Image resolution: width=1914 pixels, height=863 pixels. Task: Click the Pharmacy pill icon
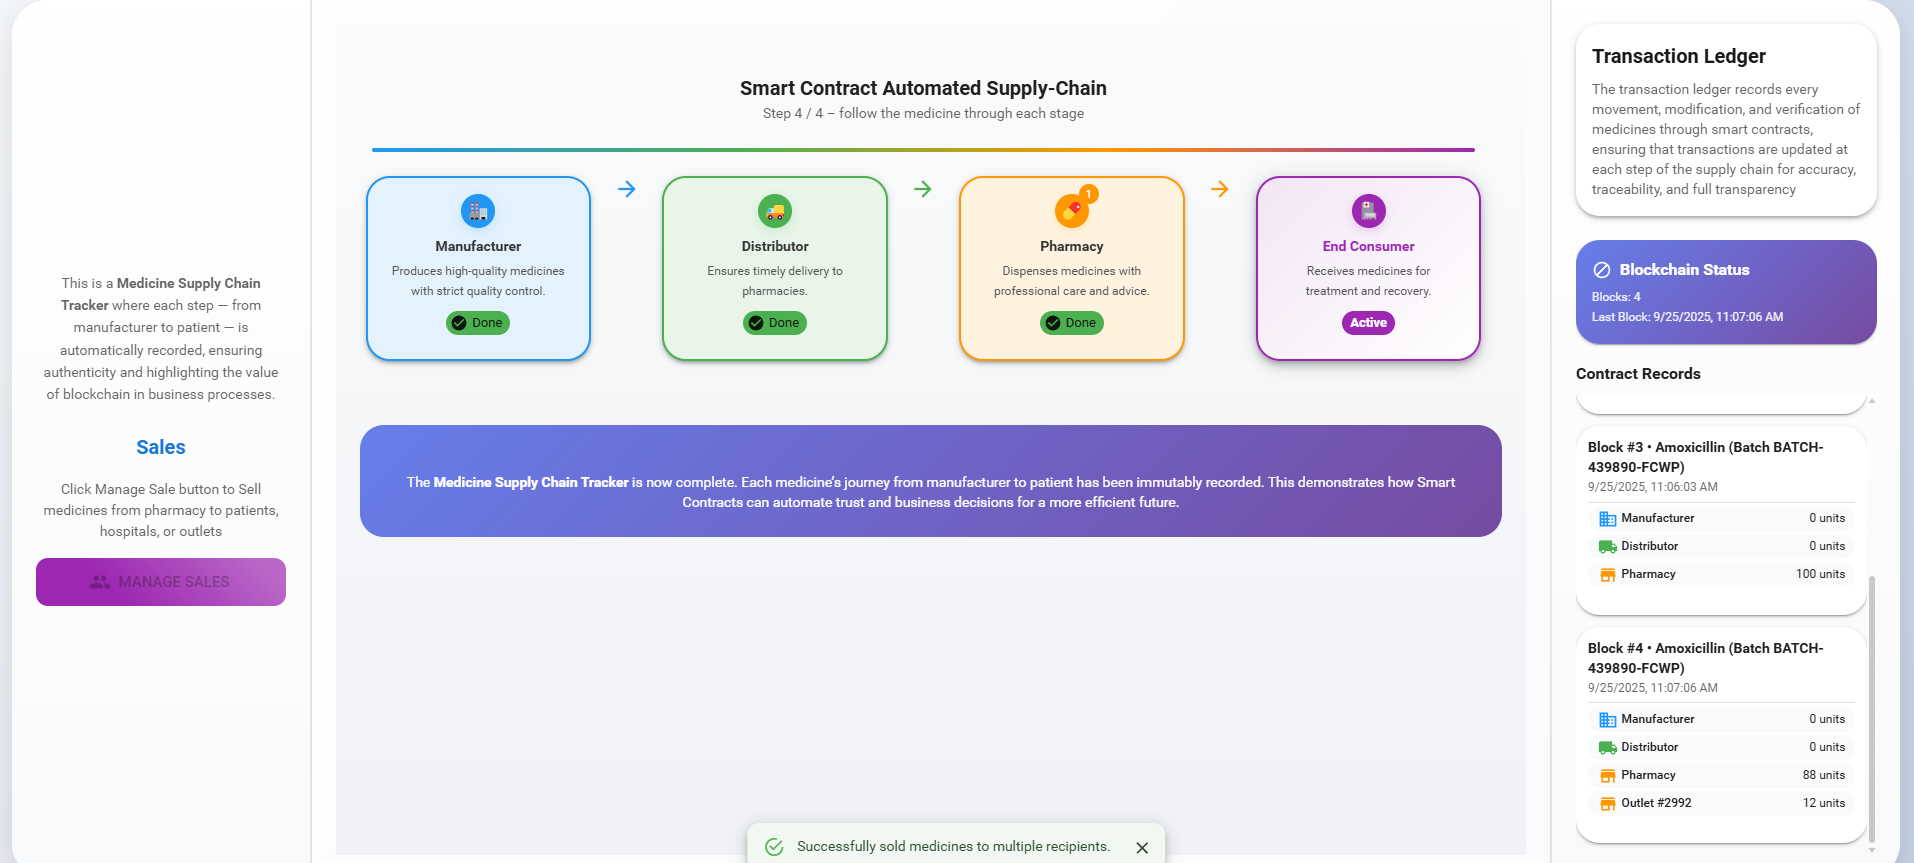[x=1070, y=212]
